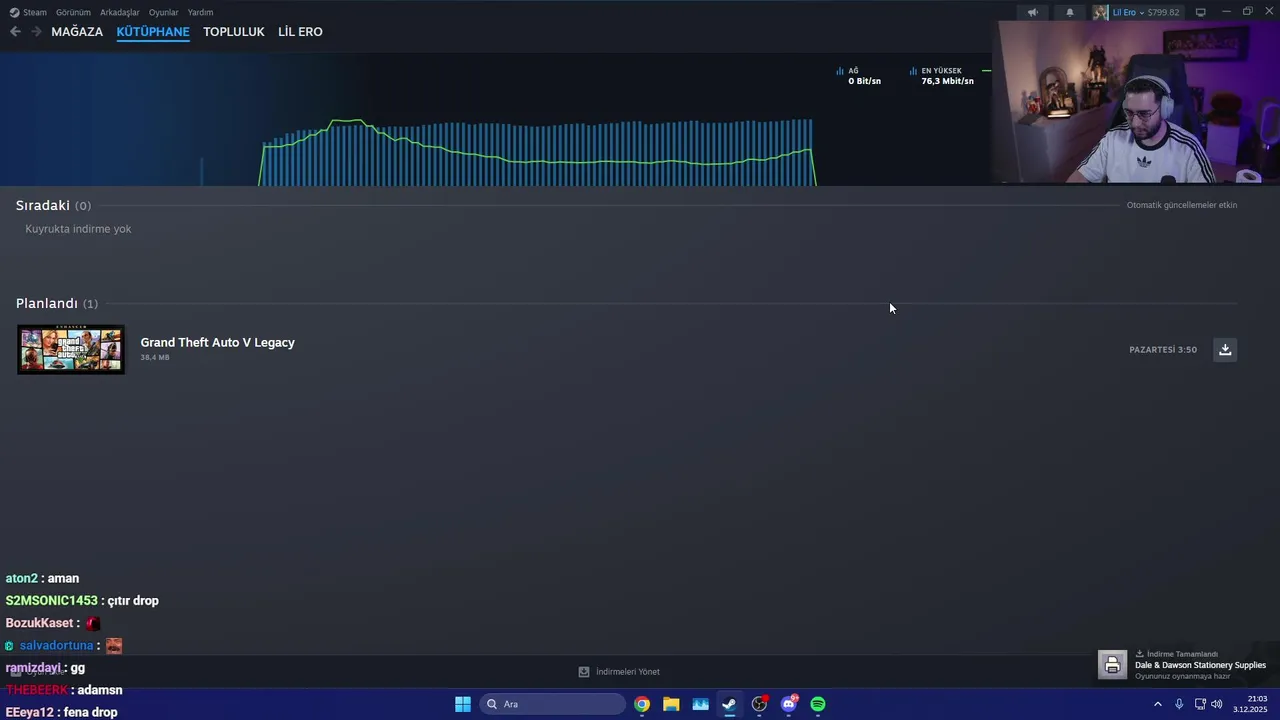Viewport: 1280px width, 720px height.
Task: Open the Lil Ero account dropdown
Action: [x=1129, y=12]
